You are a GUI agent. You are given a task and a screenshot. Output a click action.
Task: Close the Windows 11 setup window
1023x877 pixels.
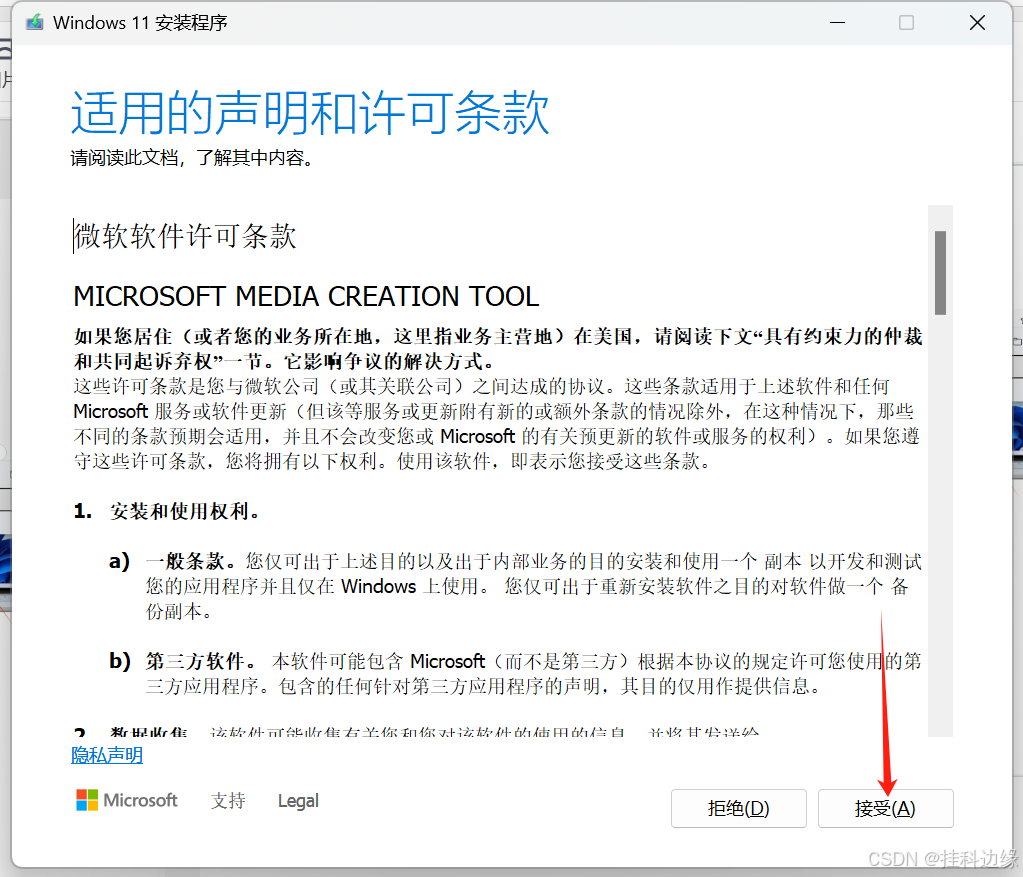(x=977, y=23)
